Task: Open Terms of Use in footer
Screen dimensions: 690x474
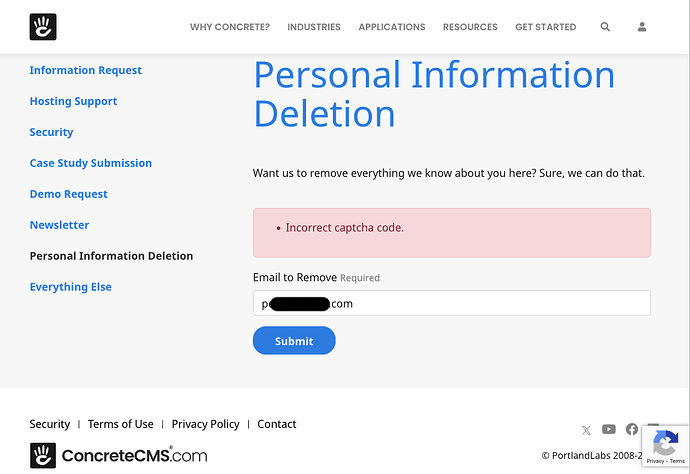Action: [121, 424]
